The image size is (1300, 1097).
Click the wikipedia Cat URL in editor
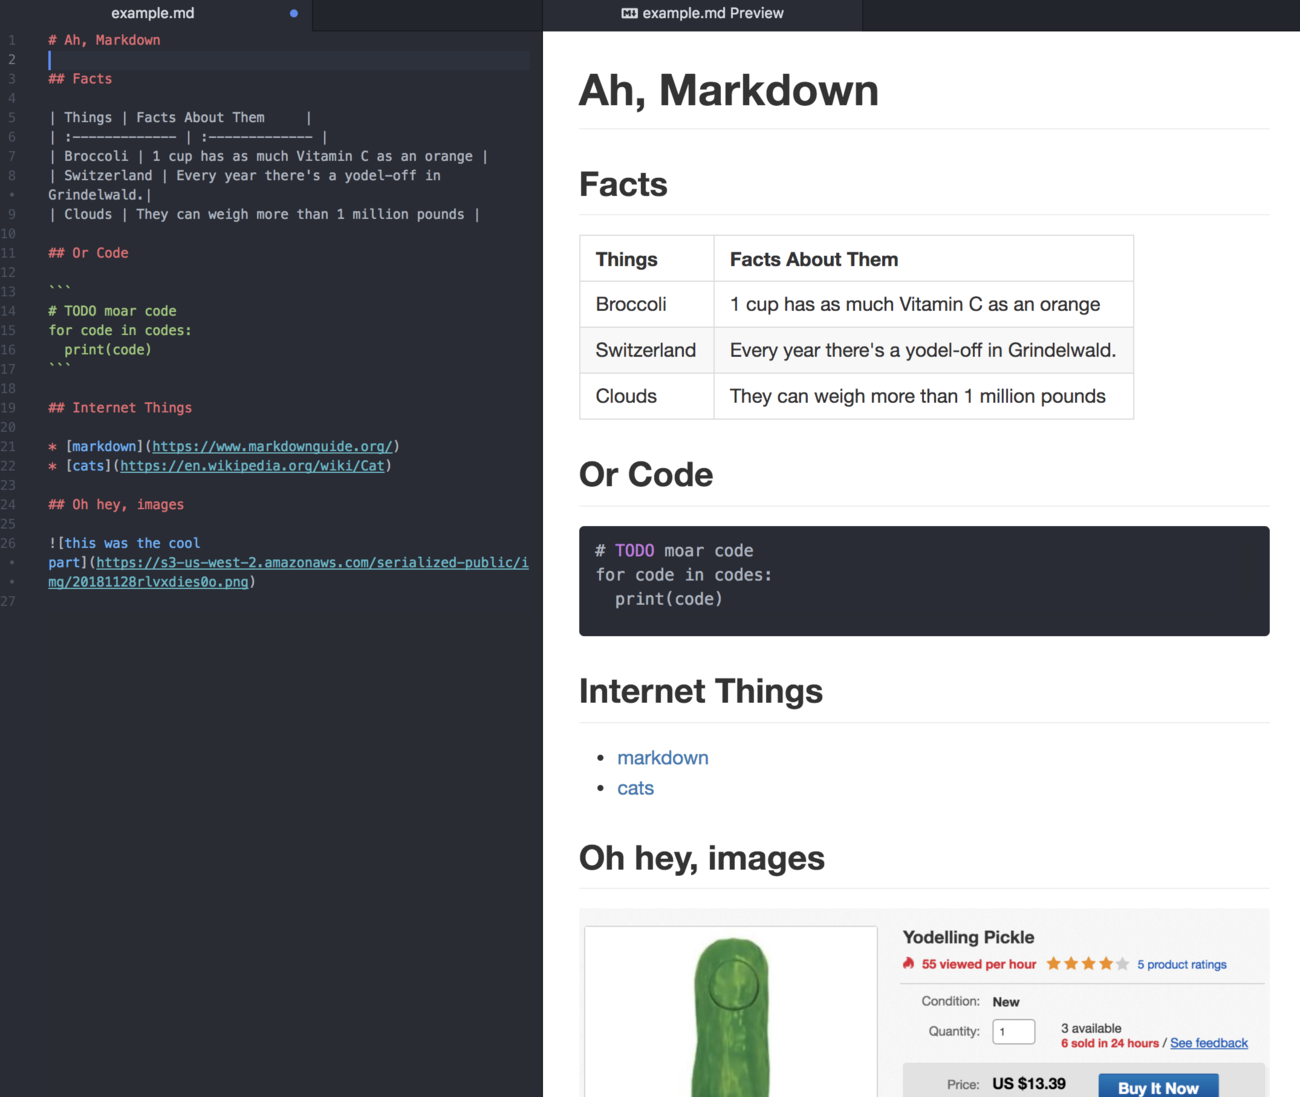[x=252, y=466]
